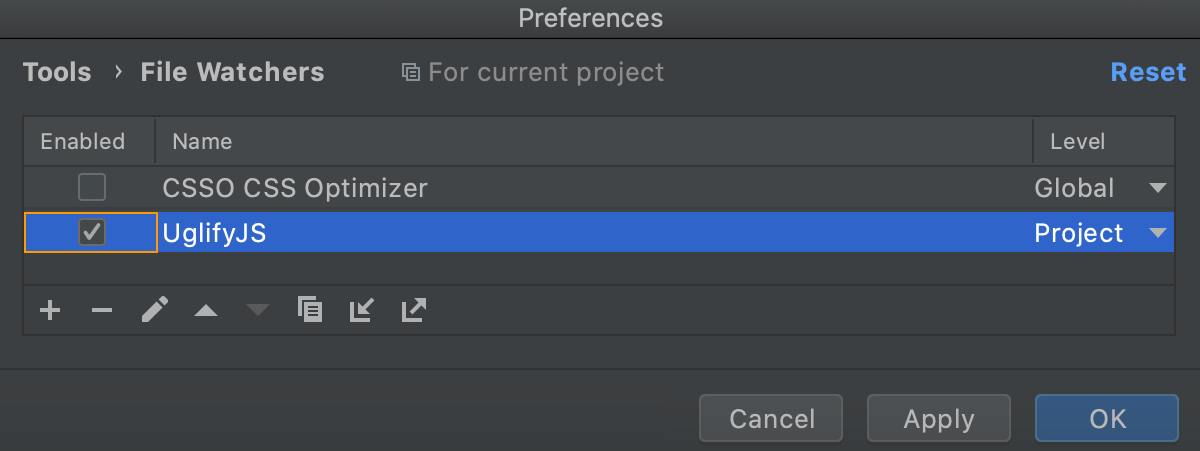Confirm with the OK button
Screen dimensions: 1200x451
click(x=1107, y=418)
